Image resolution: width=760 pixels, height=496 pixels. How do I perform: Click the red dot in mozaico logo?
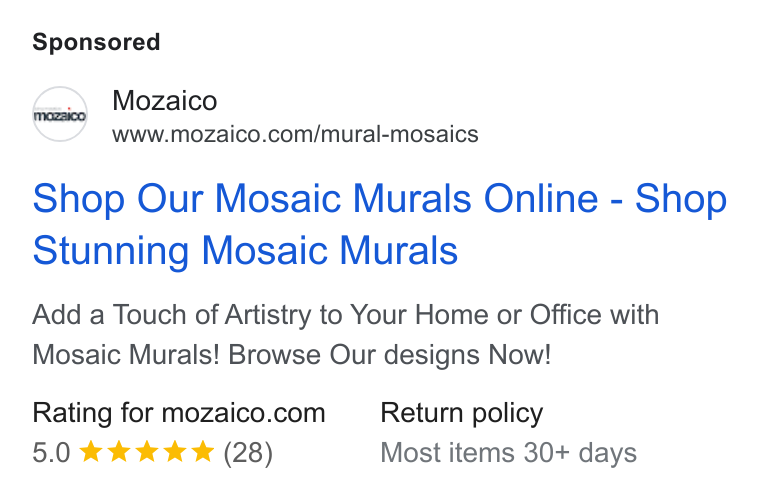tap(69, 109)
